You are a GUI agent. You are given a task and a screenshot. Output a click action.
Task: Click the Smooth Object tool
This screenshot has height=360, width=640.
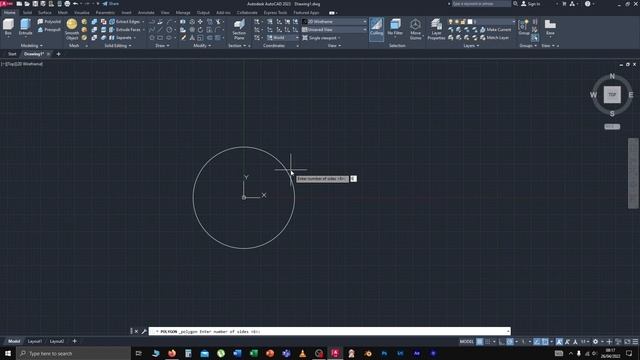click(72, 29)
